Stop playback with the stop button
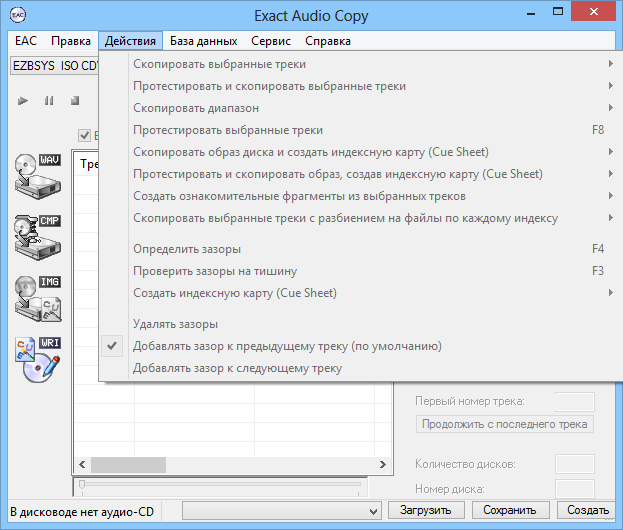623x530 pixels. click(x=75, y=101)
